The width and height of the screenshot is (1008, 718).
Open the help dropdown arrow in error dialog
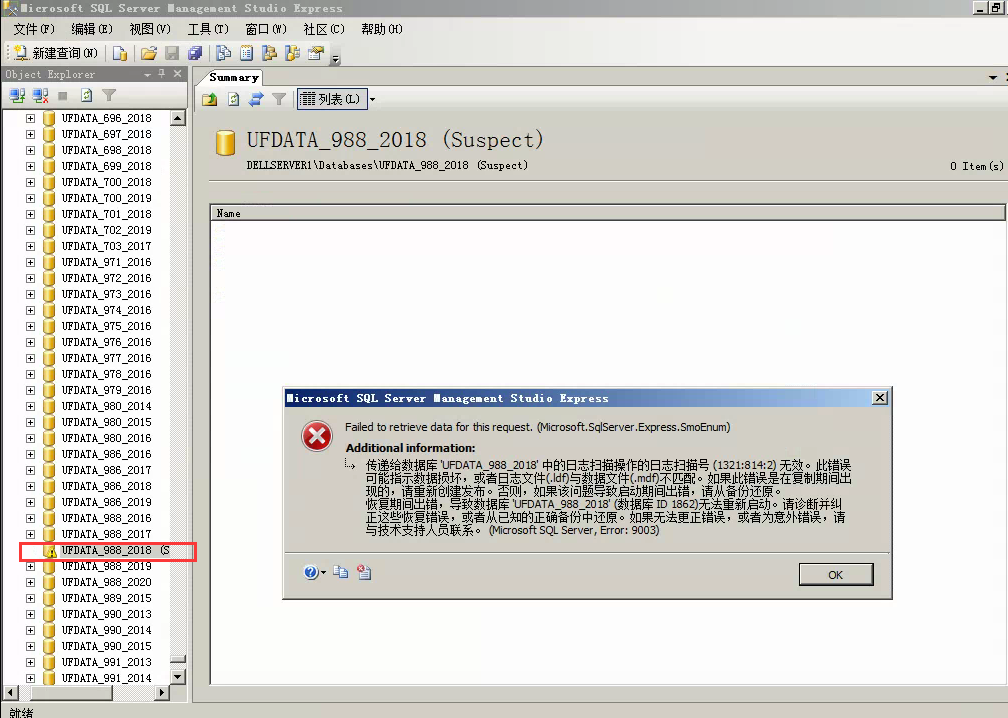point(323,572)
